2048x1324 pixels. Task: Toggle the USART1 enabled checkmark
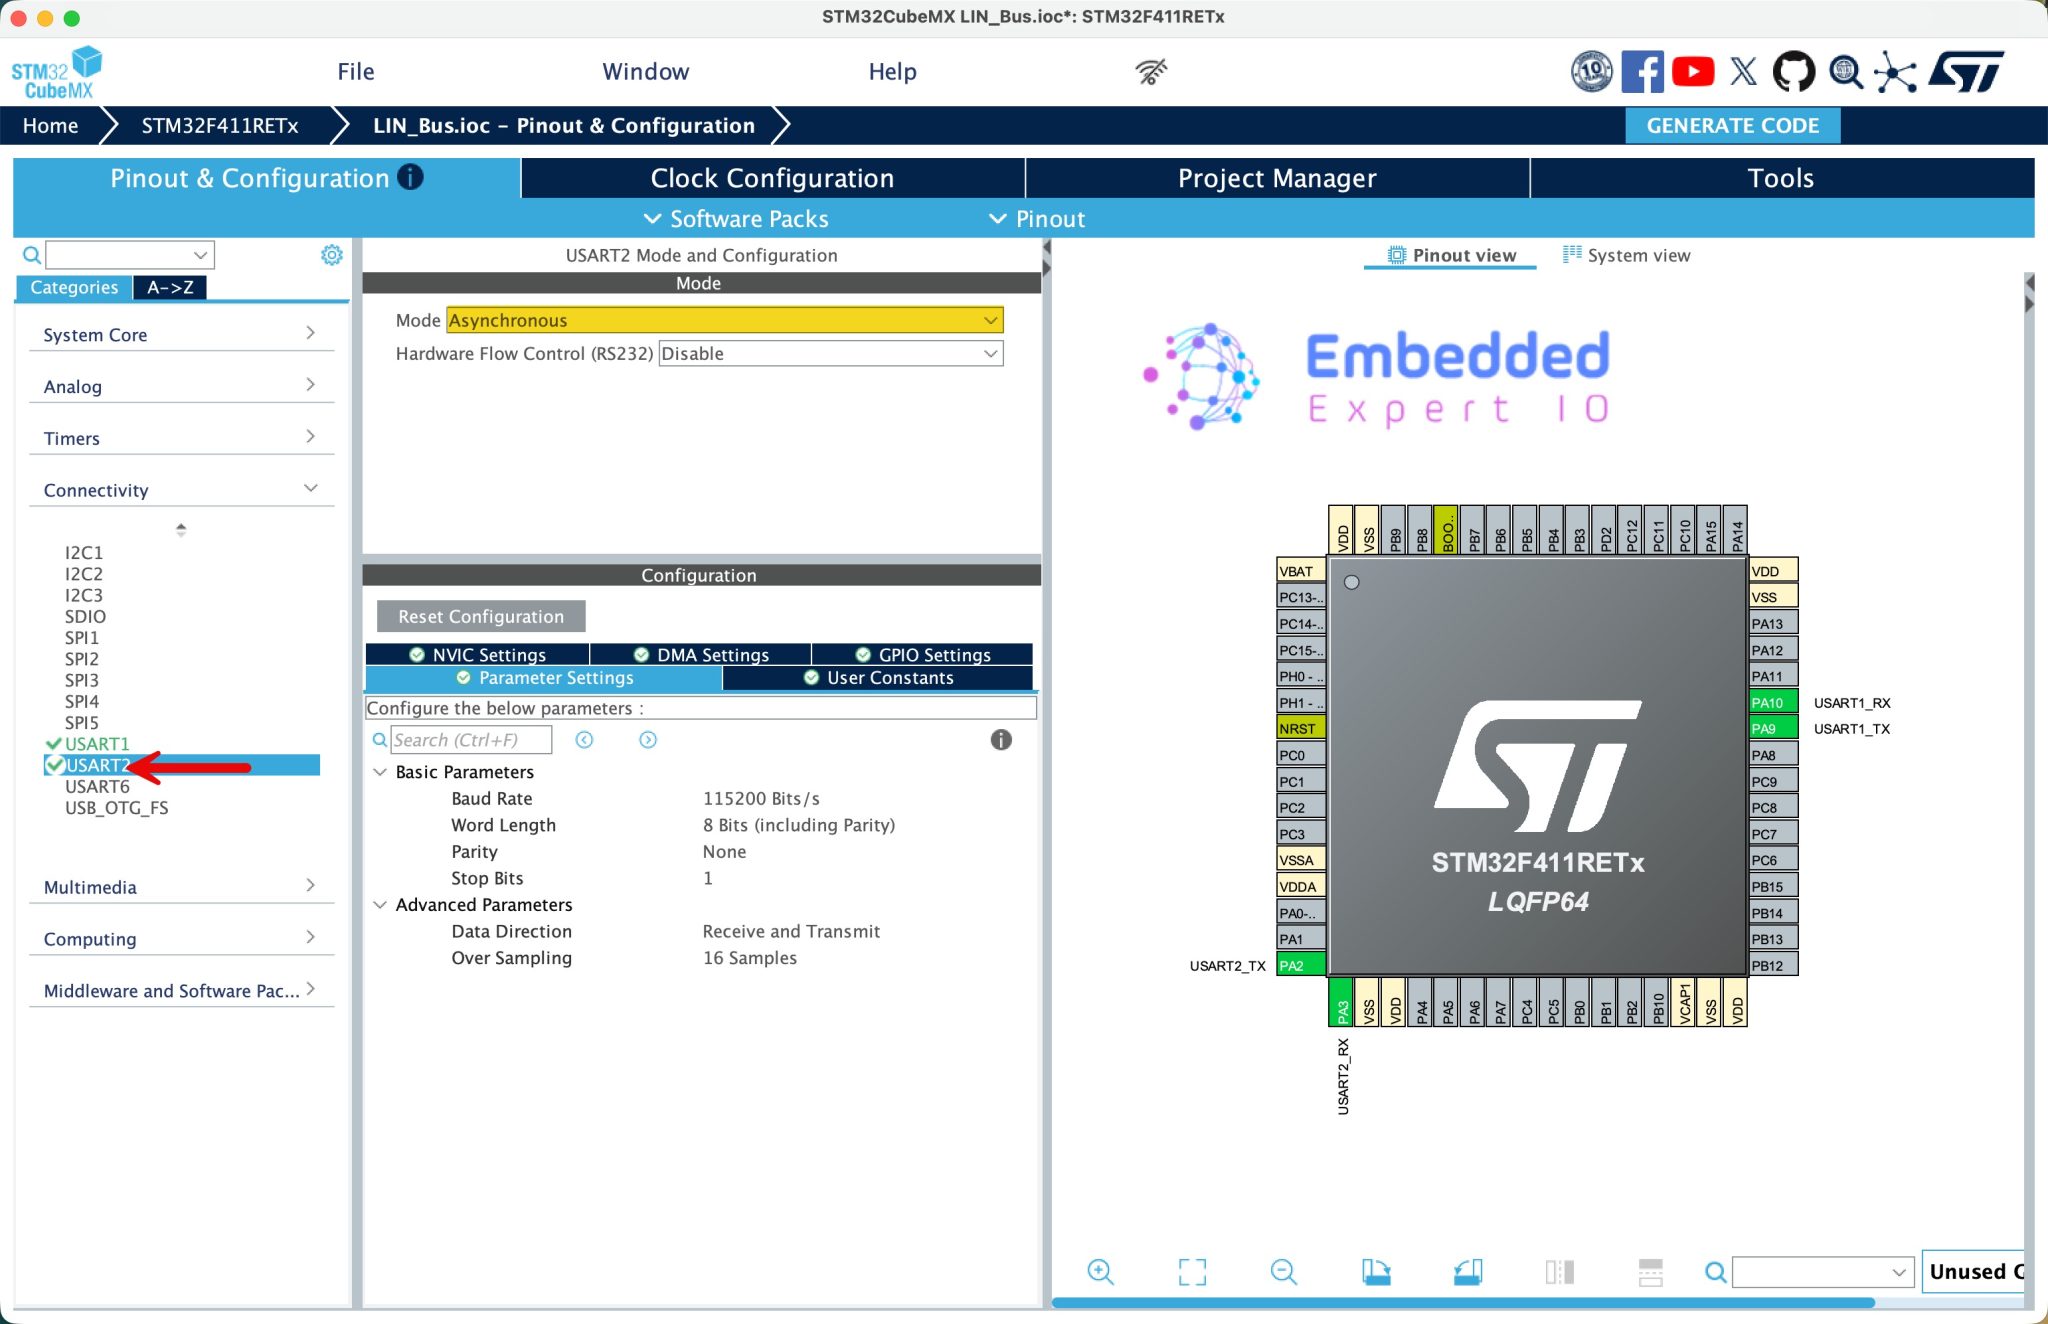point(52,743)
